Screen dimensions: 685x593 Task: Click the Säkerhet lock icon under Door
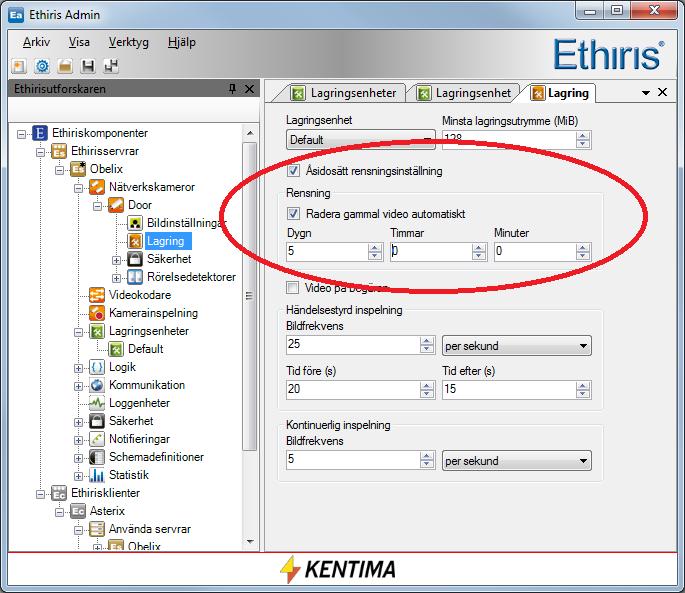135,259
